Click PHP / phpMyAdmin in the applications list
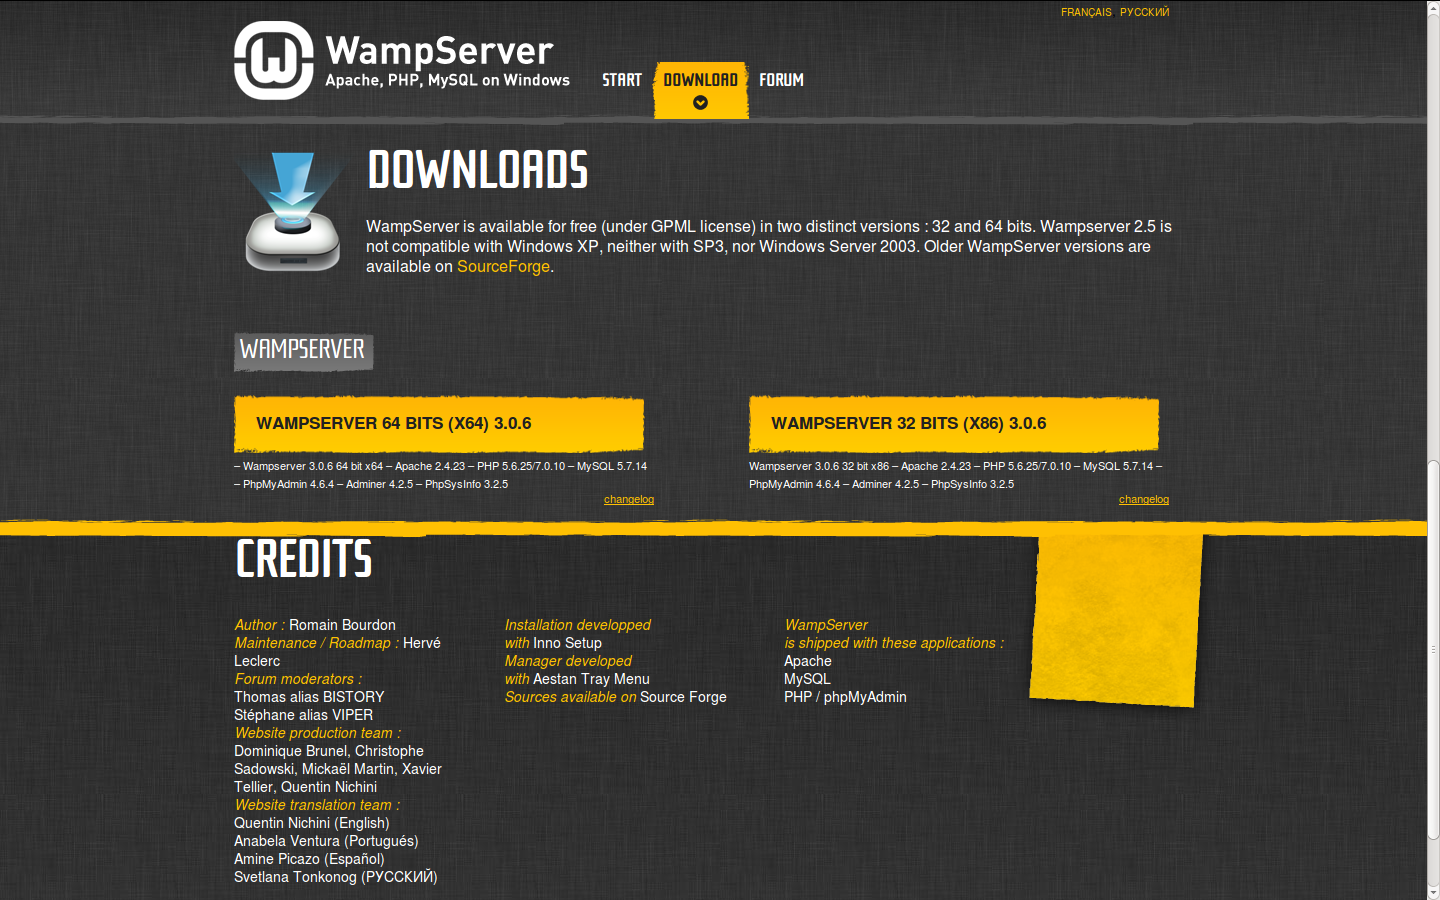 [845, 697]
